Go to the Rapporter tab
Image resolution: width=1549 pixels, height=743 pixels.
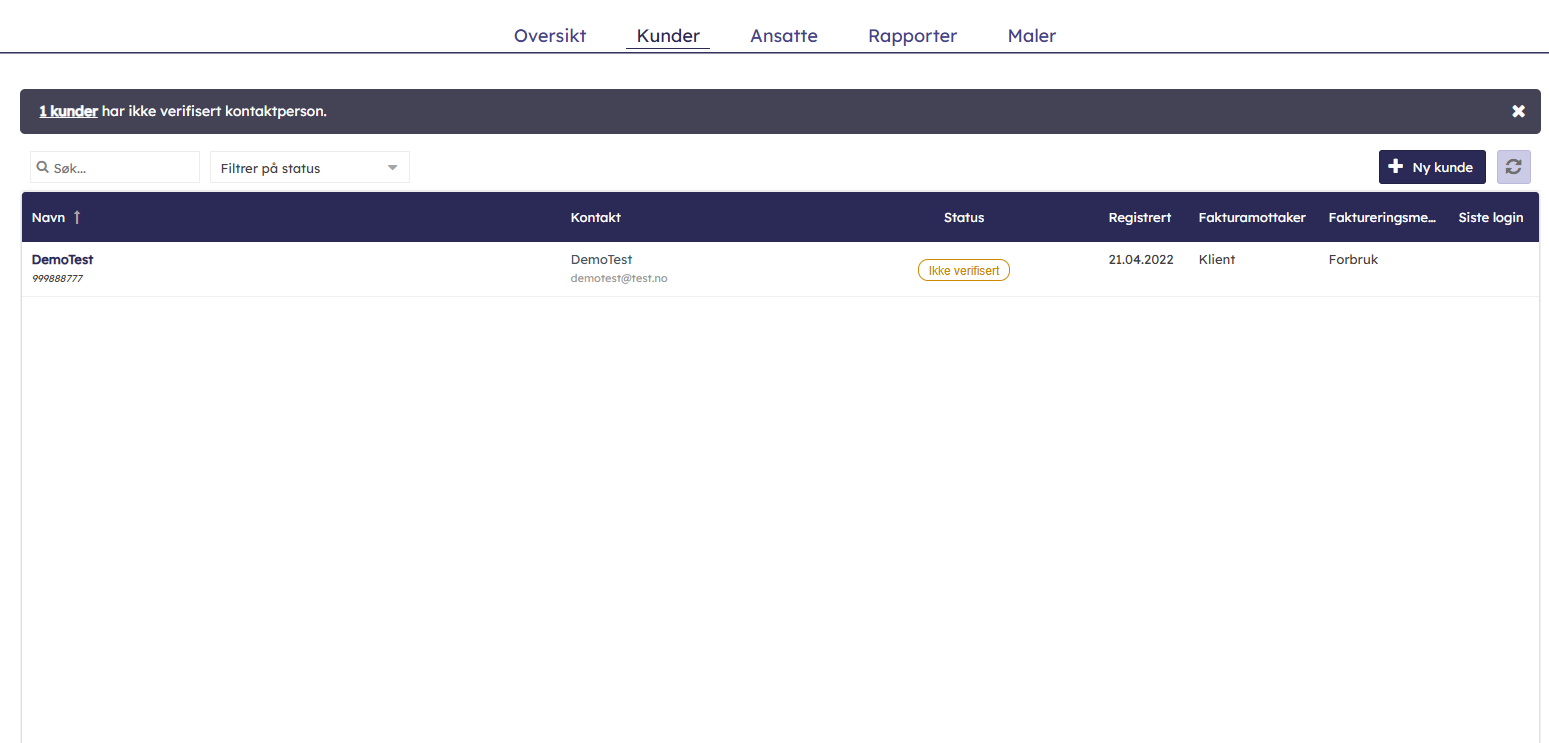912,36
